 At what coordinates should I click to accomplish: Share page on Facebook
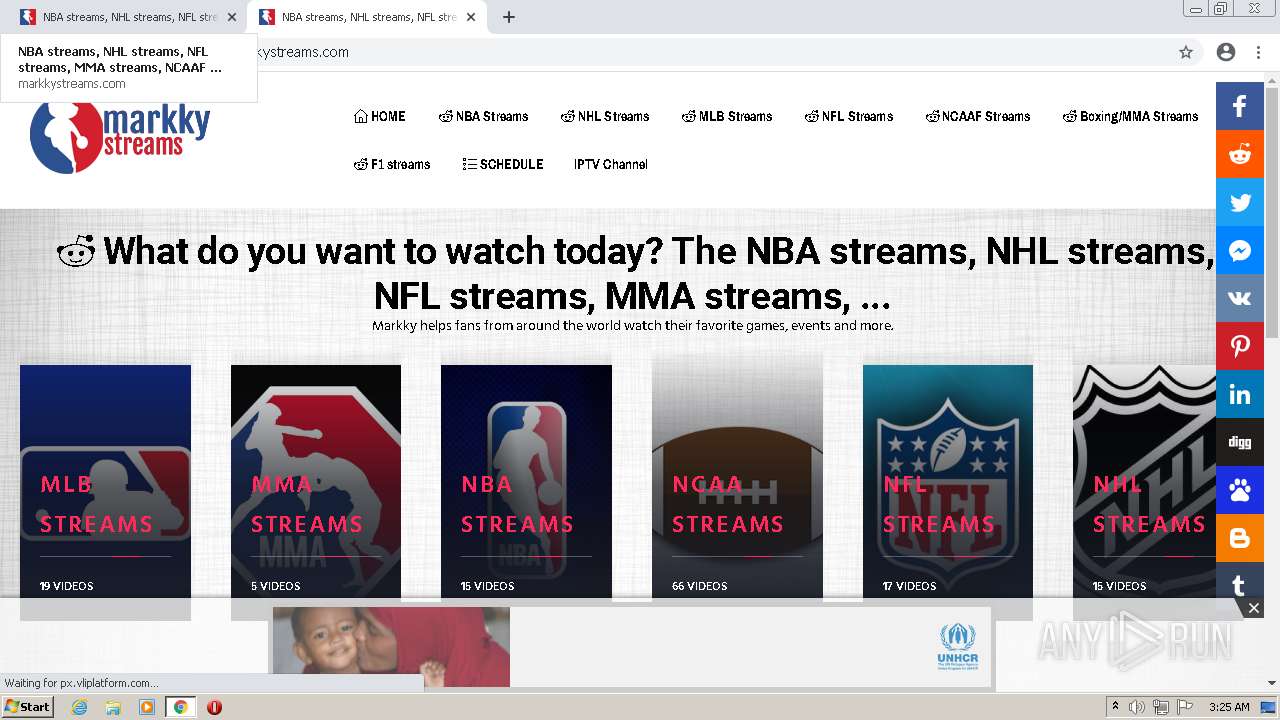[1240, 106]
